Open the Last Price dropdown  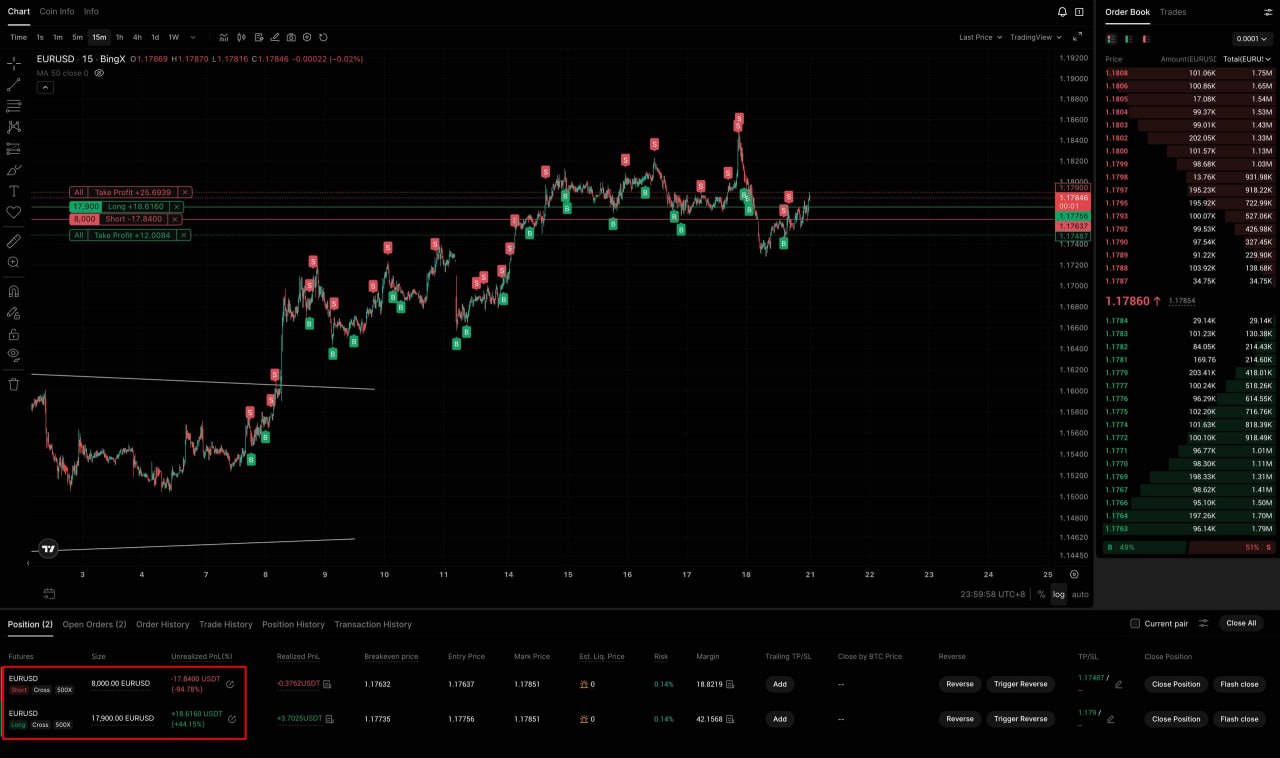(980, 37)
